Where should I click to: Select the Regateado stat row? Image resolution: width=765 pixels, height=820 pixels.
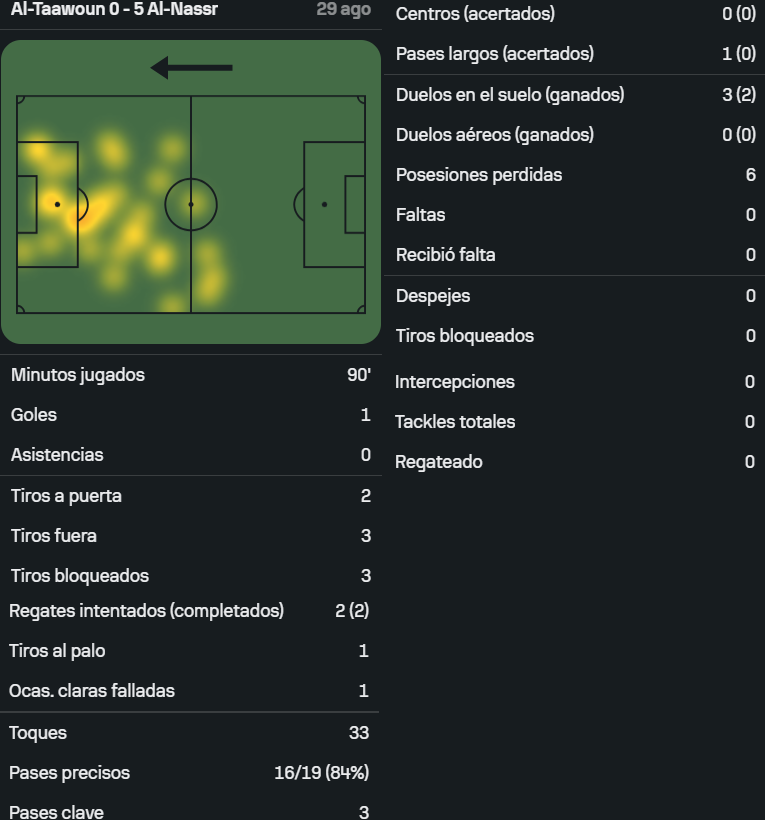coord(575,462)
